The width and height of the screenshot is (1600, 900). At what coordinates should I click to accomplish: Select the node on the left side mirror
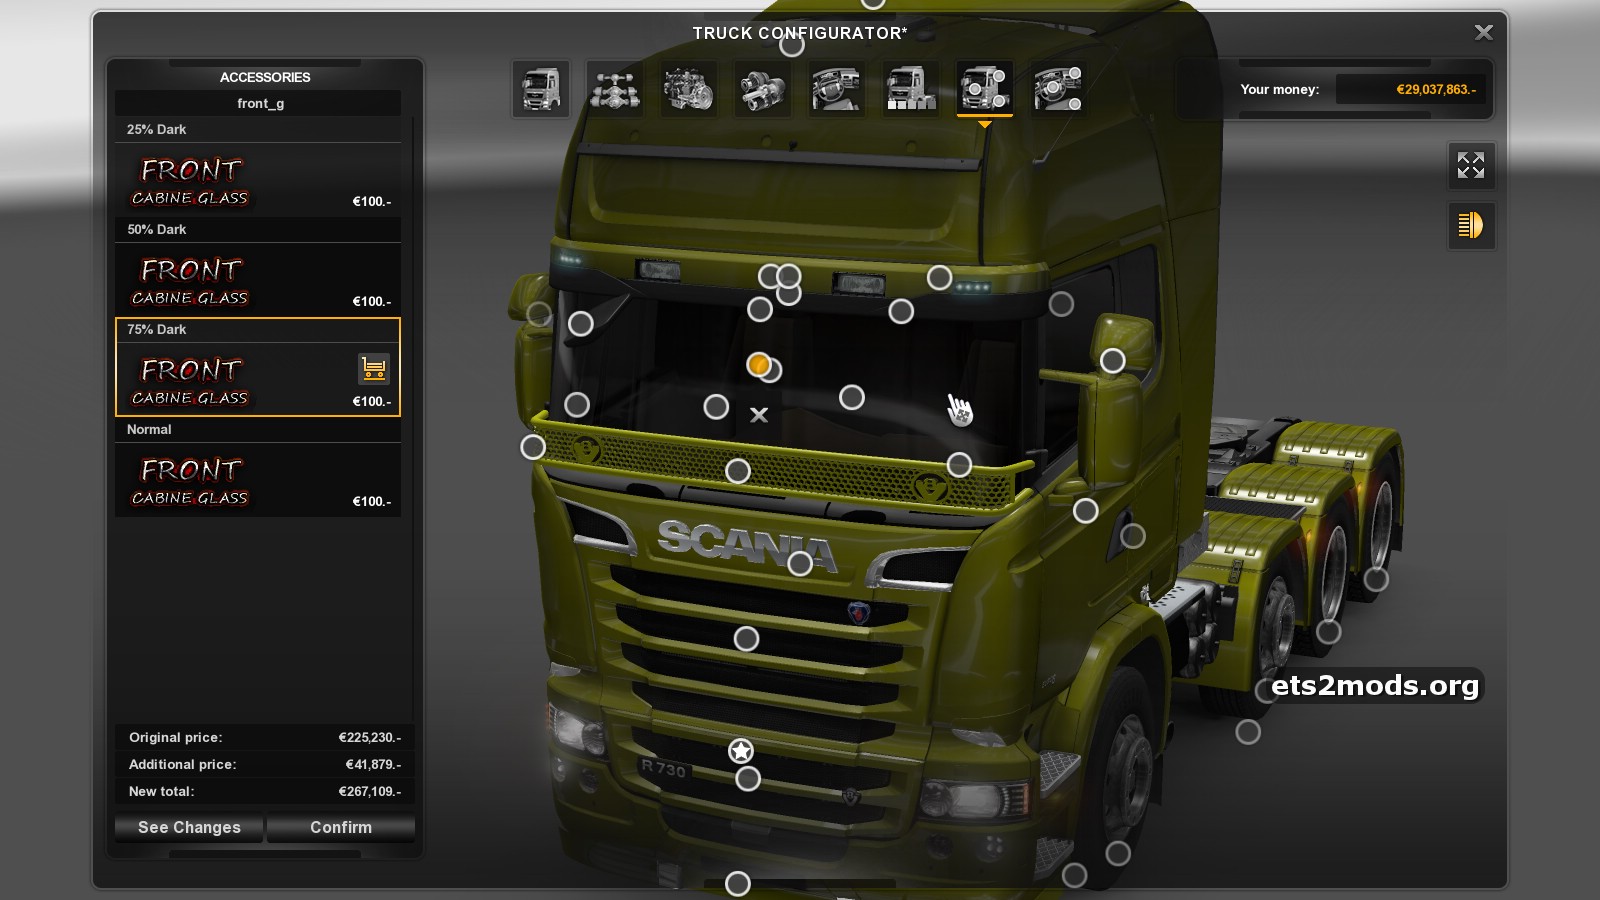click(x=539, y=315)
